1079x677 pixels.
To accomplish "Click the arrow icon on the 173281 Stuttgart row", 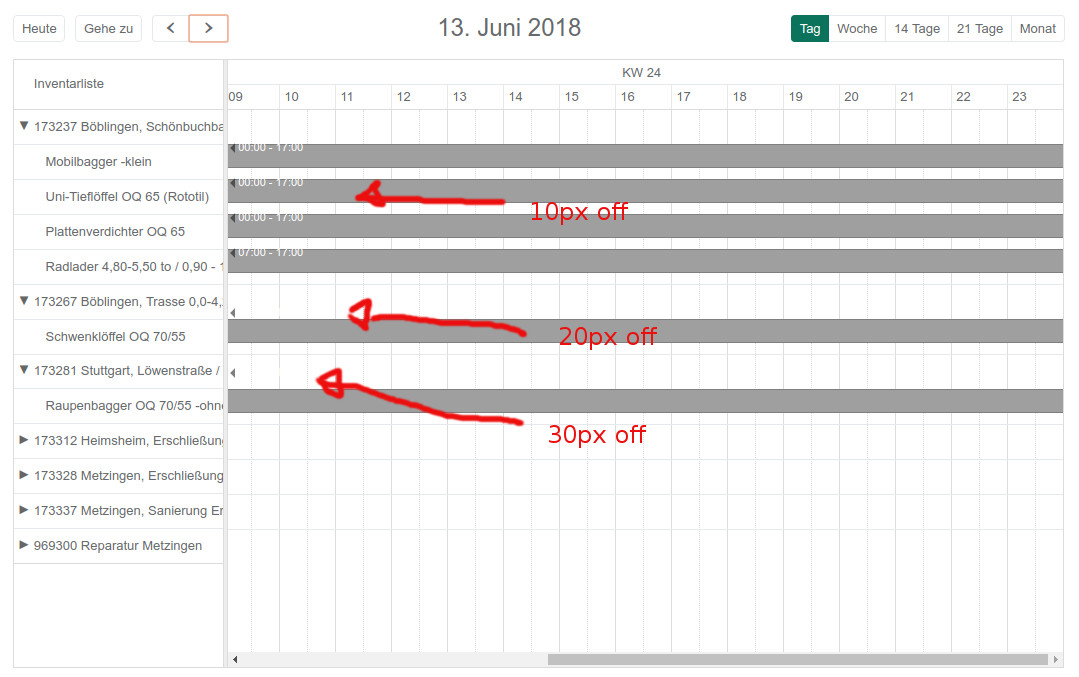I will 233,372.
